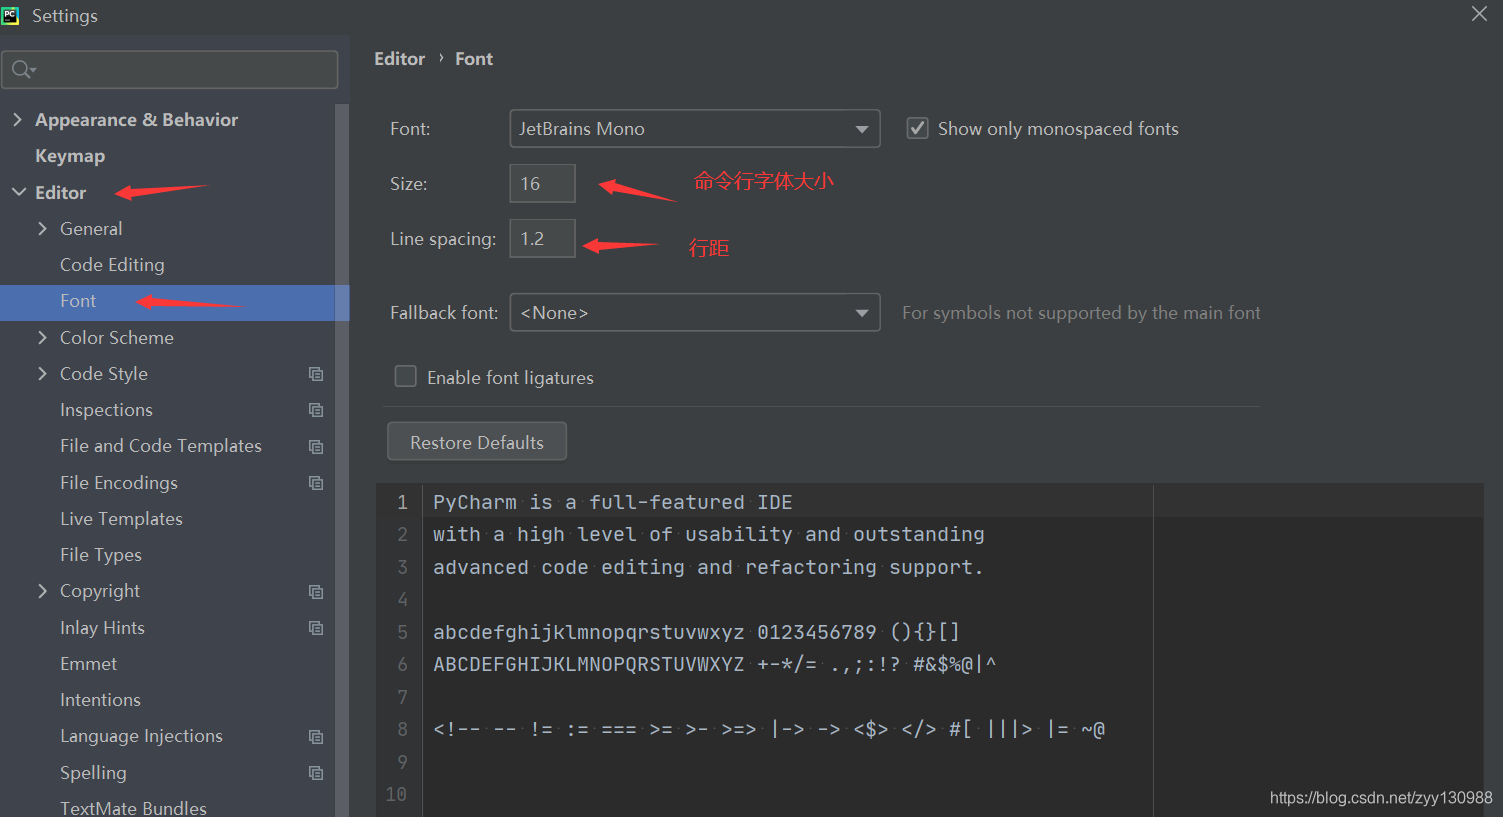Expand the Code Style subsection

42,373
